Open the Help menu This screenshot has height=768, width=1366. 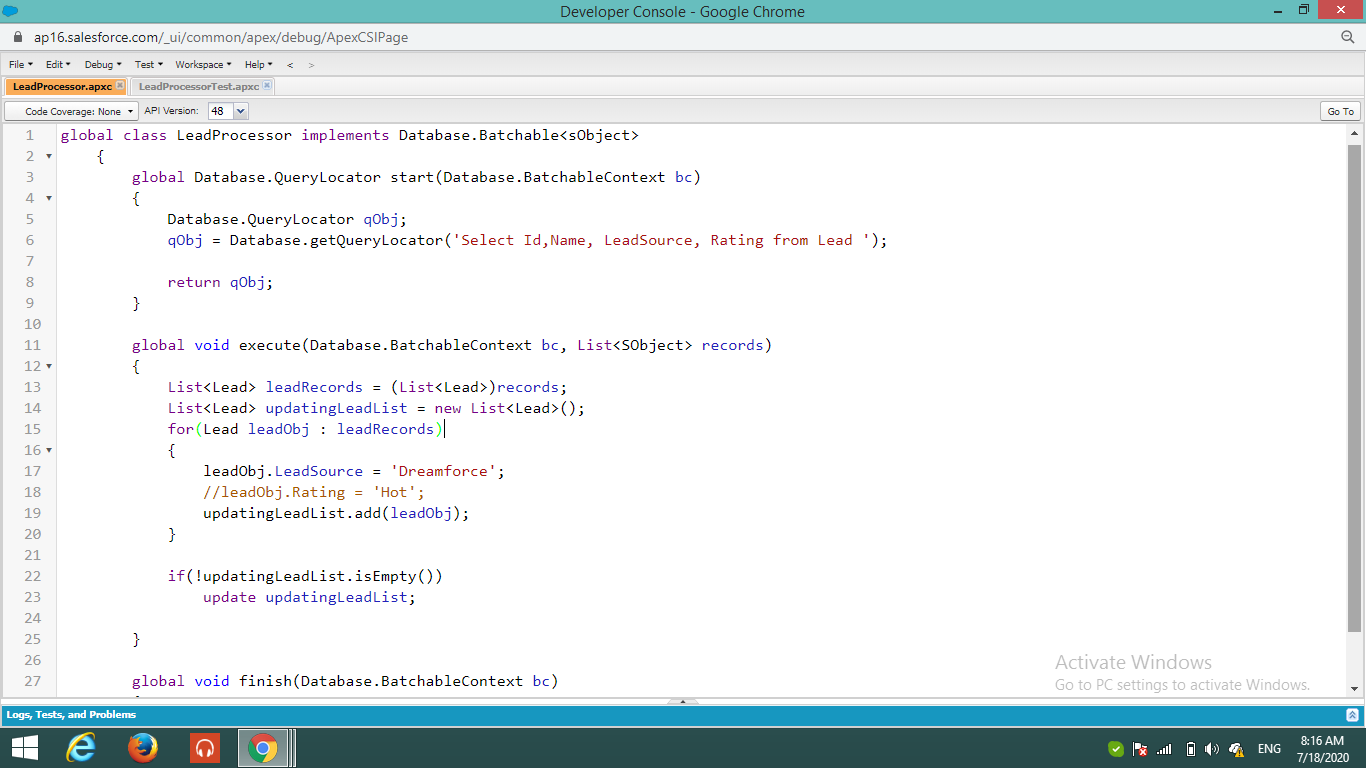[258, 65]
